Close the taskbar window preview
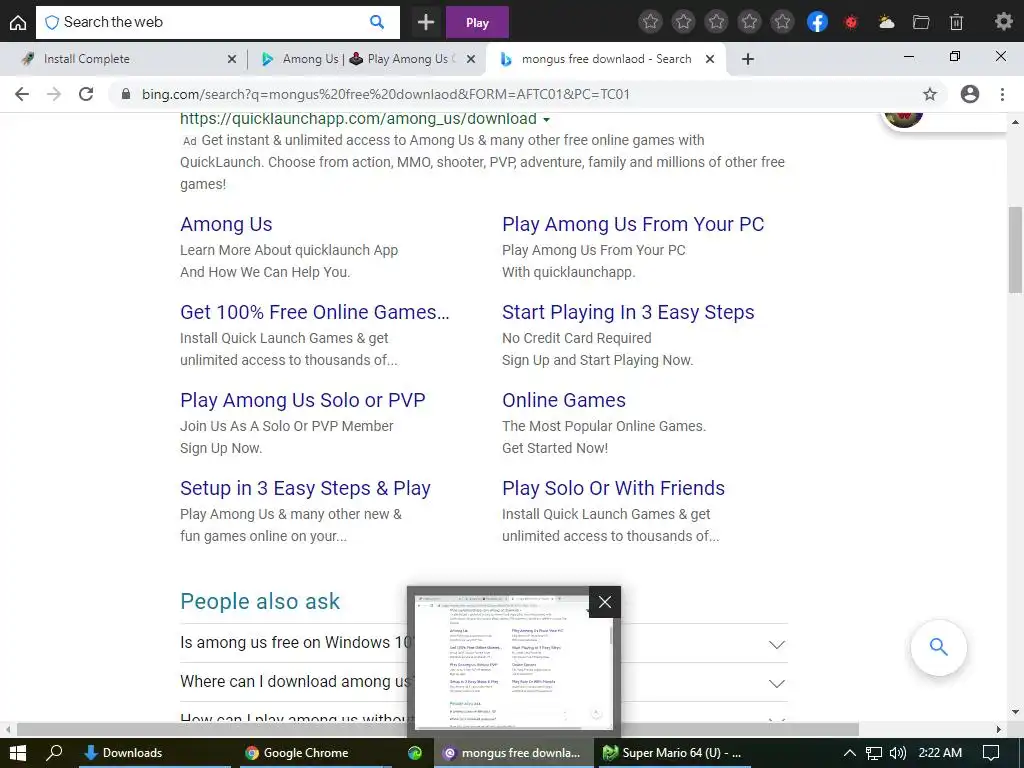 click(x=605, y=602)
